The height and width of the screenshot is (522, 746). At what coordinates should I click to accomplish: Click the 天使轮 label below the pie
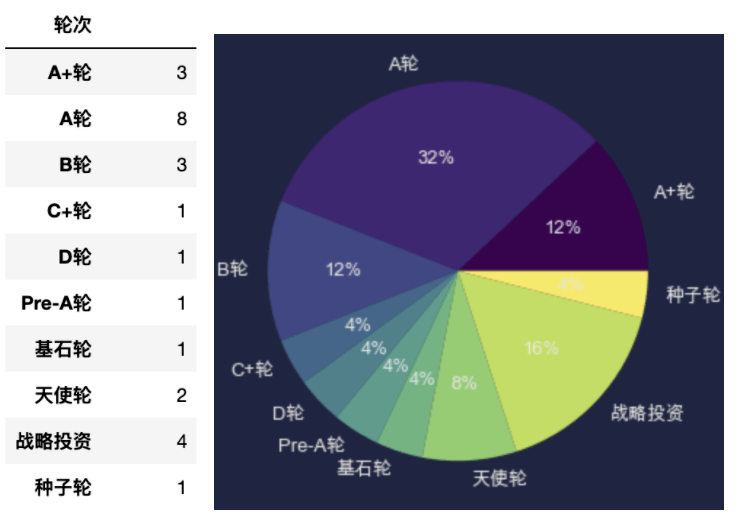500,478
